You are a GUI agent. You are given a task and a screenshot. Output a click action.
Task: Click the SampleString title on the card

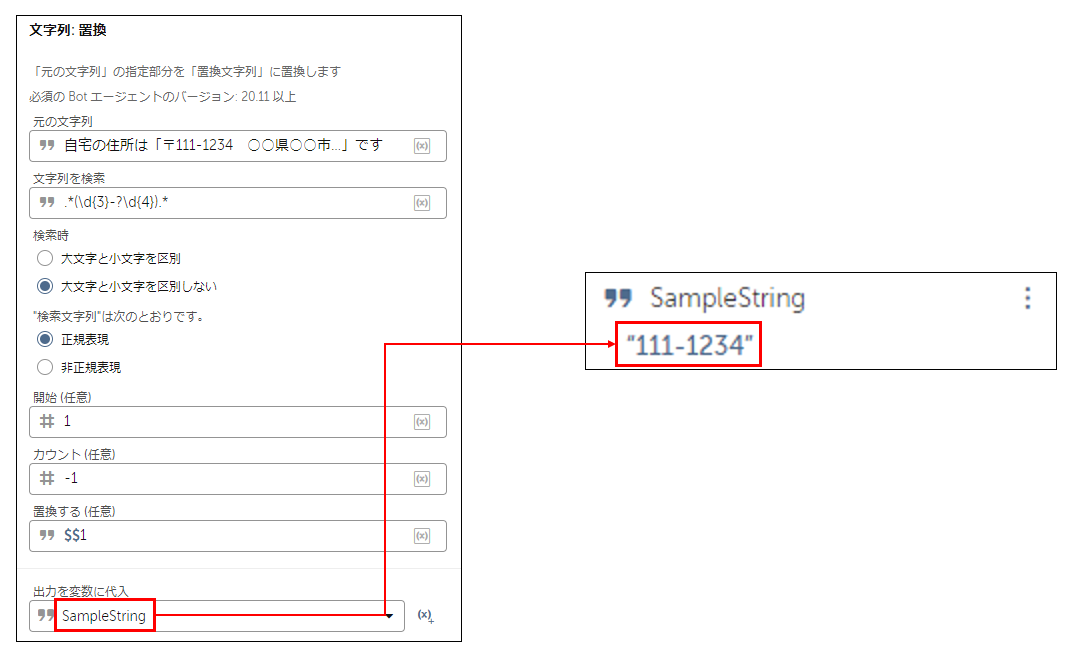(x=727, y=299)
